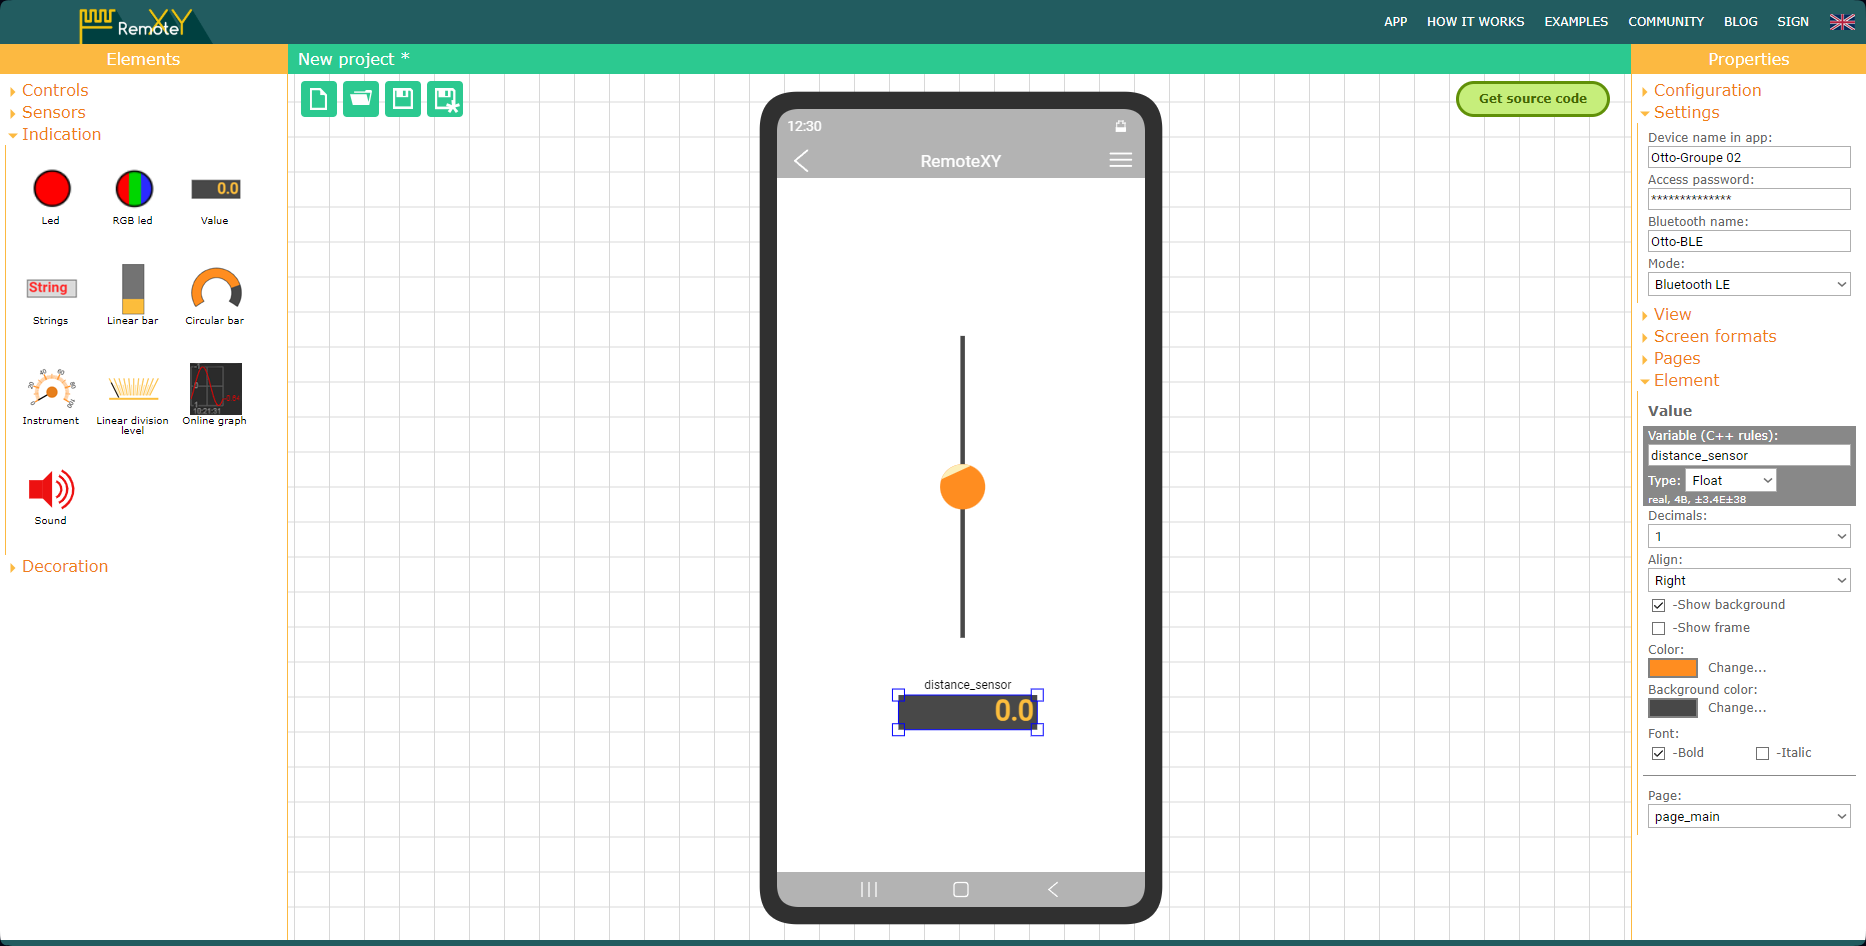Open the Type dropdown set to Float

pos(1730,481)
